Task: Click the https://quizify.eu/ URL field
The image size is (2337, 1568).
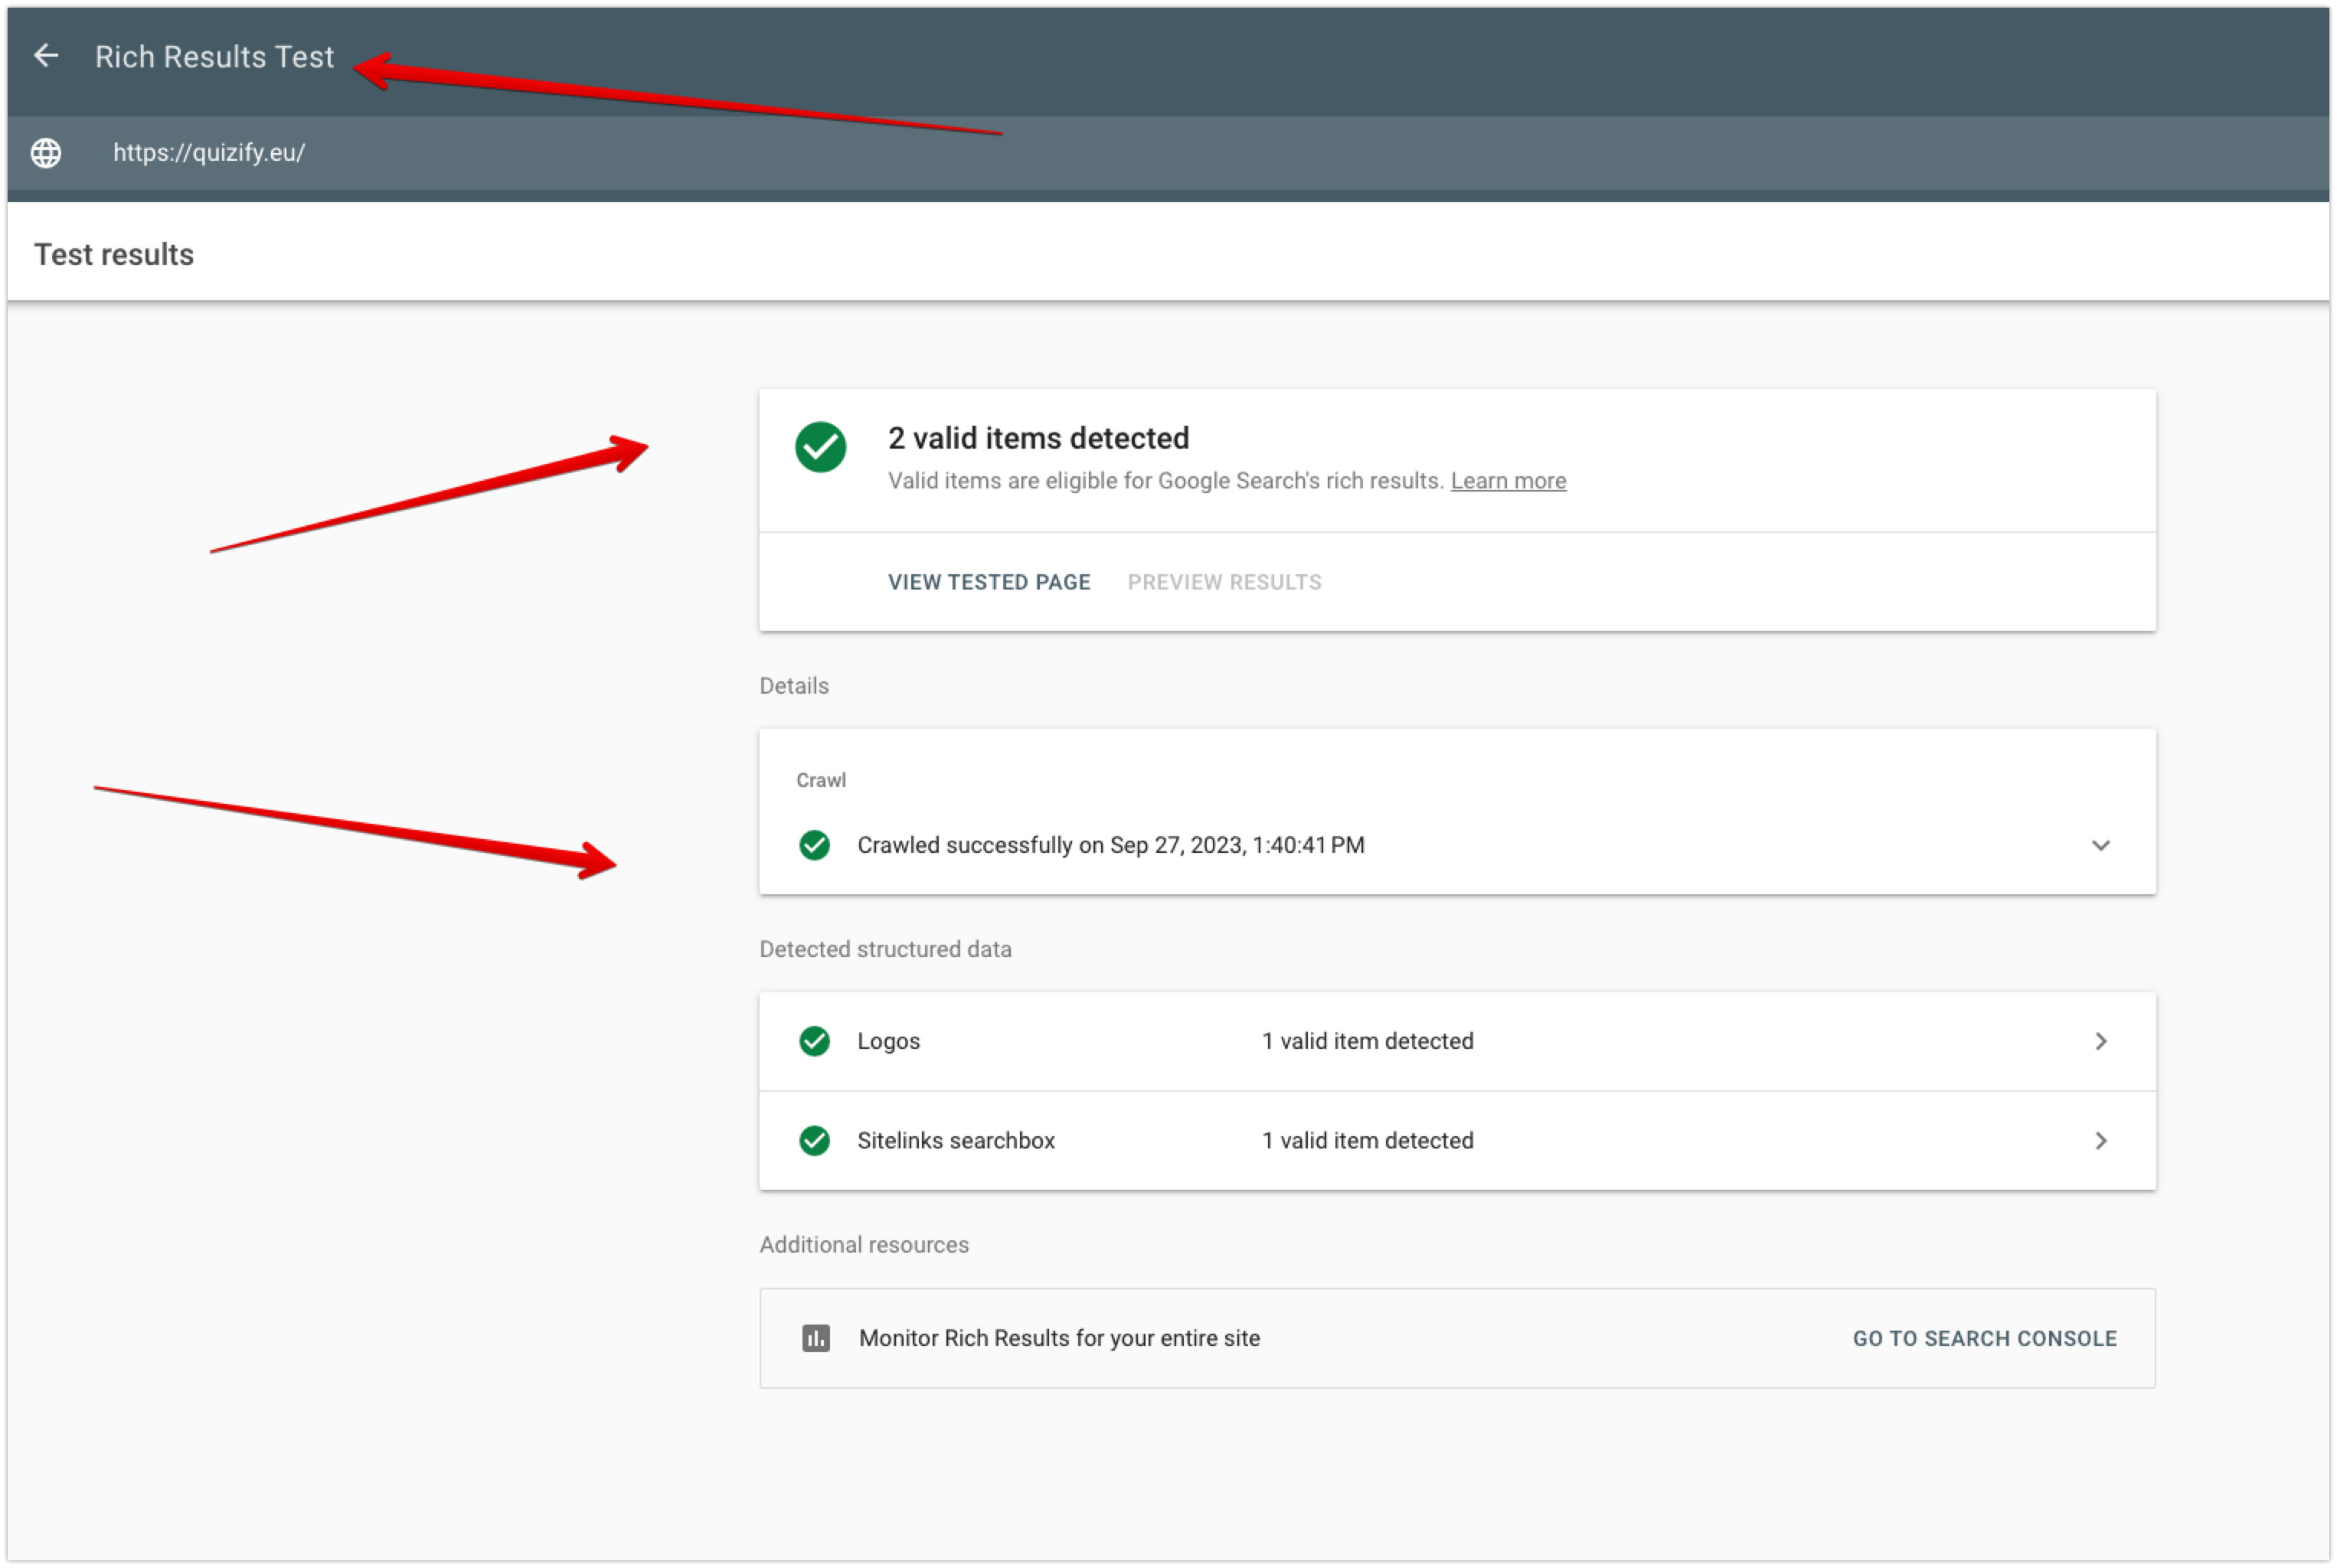Action: 209,153
